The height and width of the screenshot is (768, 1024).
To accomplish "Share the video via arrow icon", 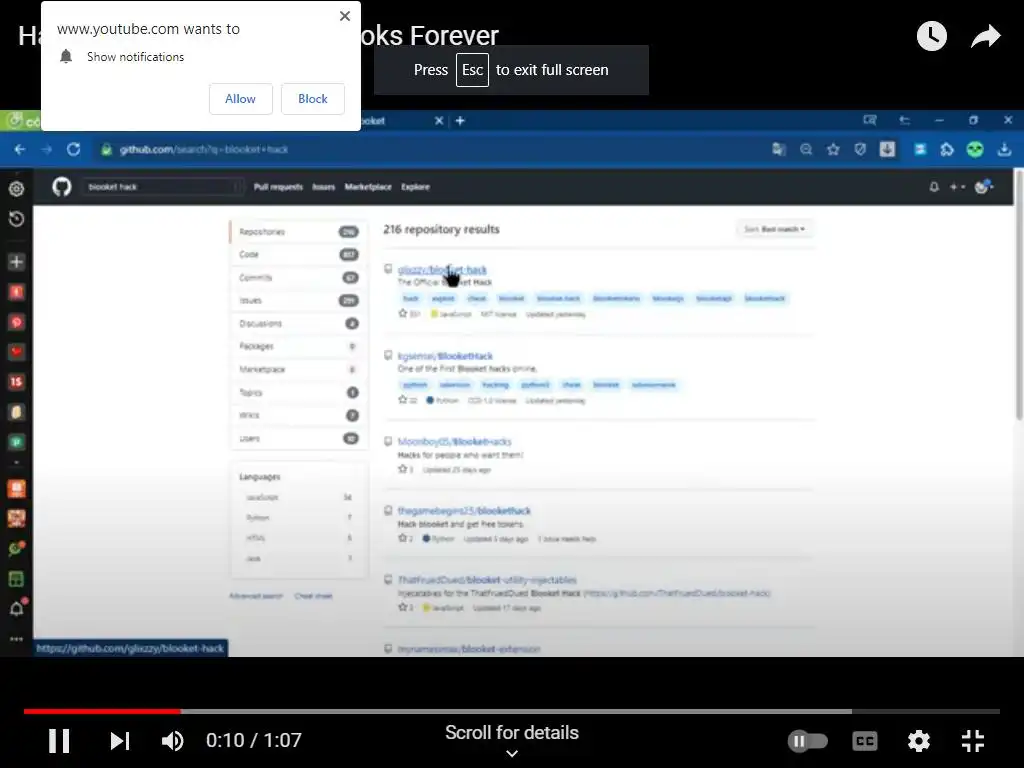I will click(985, 36).
